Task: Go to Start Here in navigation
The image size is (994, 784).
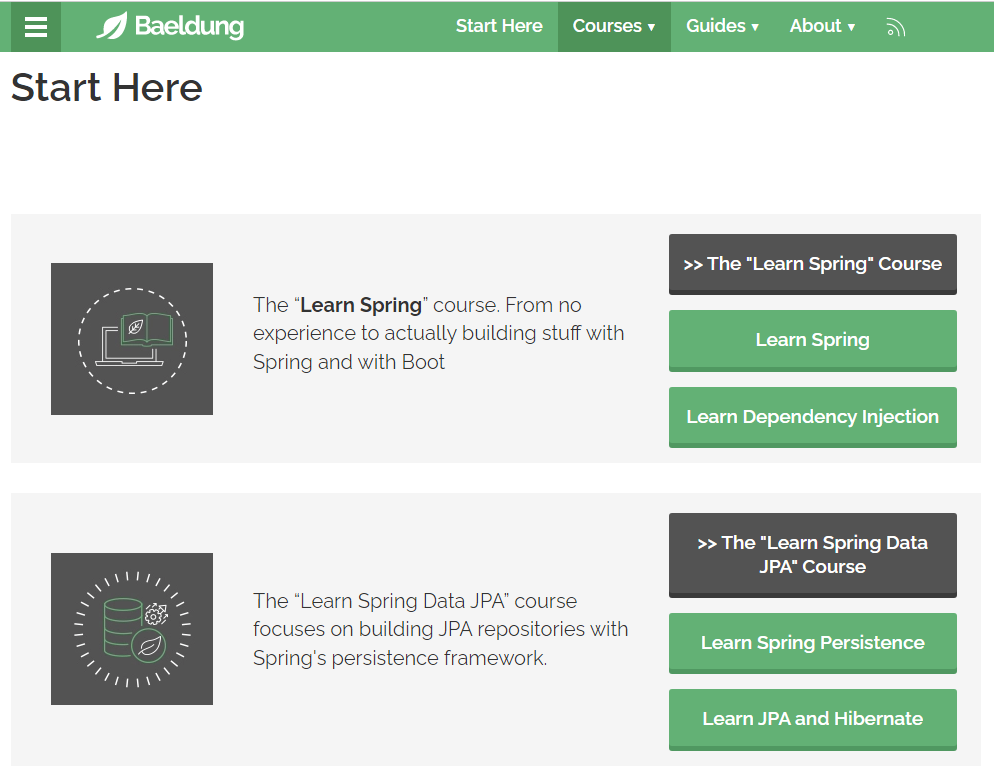Action: pos(499,26)
